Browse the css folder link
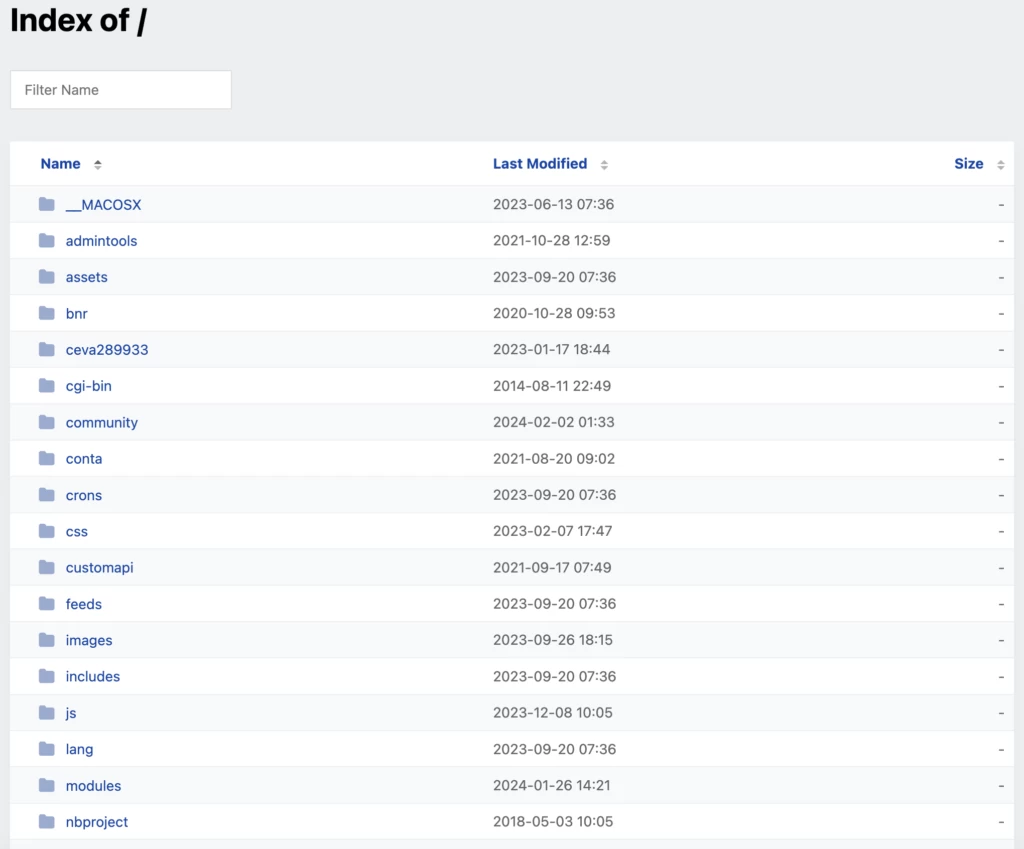 coord(77,531)
